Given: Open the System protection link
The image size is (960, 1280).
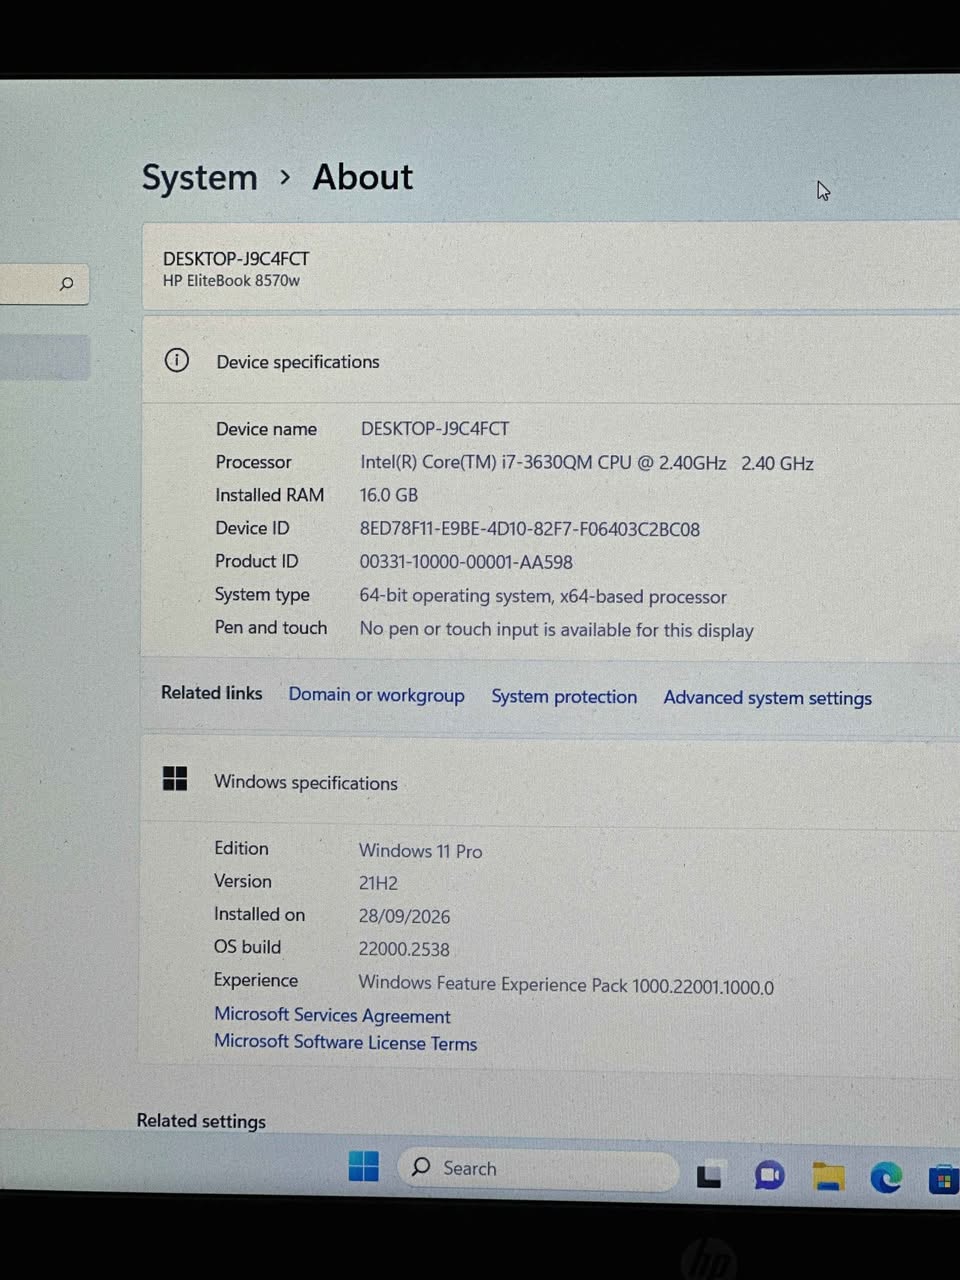Looking at the screenshot, I should tap(564, 697).
